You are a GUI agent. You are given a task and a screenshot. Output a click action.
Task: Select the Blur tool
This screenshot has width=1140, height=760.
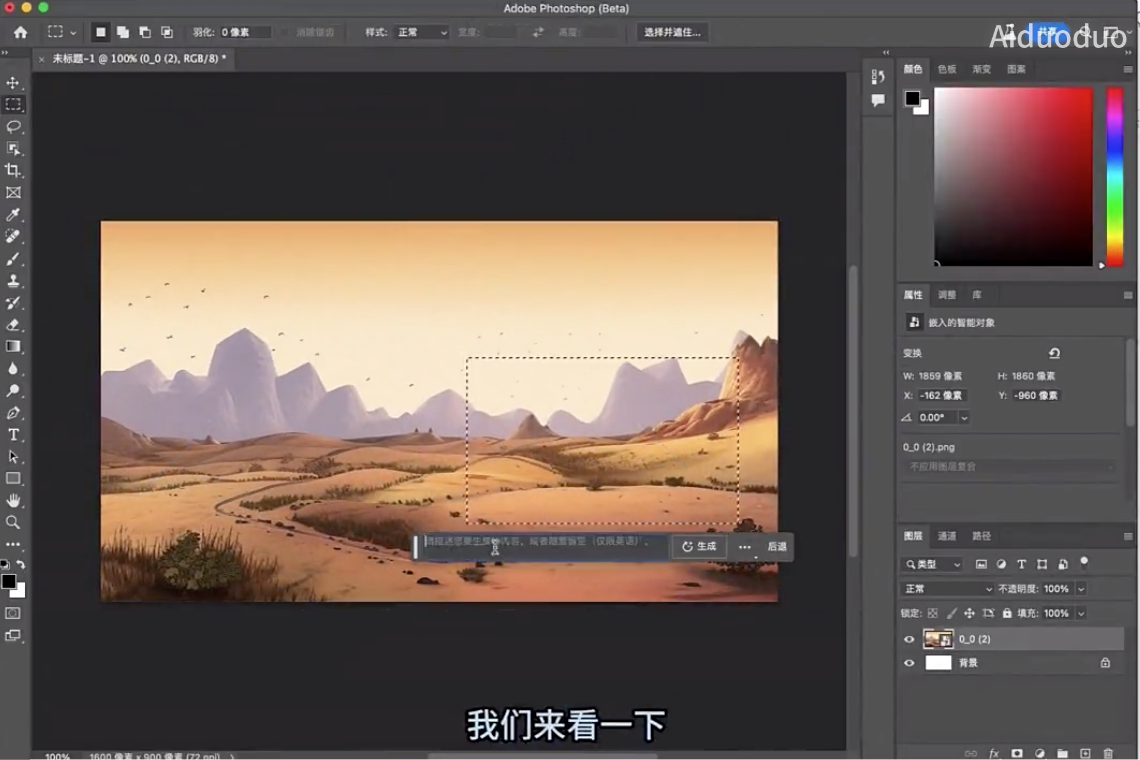pyautogui.click(x=13, y=369)
